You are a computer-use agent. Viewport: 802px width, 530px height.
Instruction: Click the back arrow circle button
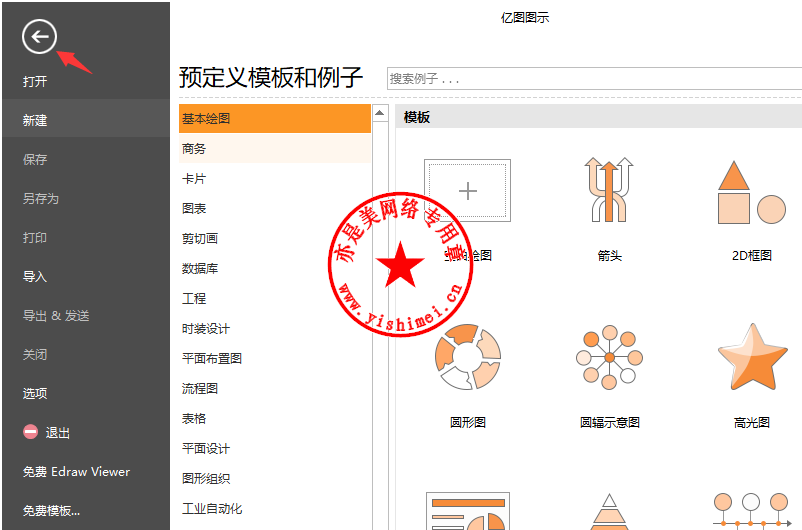(39, 36)
